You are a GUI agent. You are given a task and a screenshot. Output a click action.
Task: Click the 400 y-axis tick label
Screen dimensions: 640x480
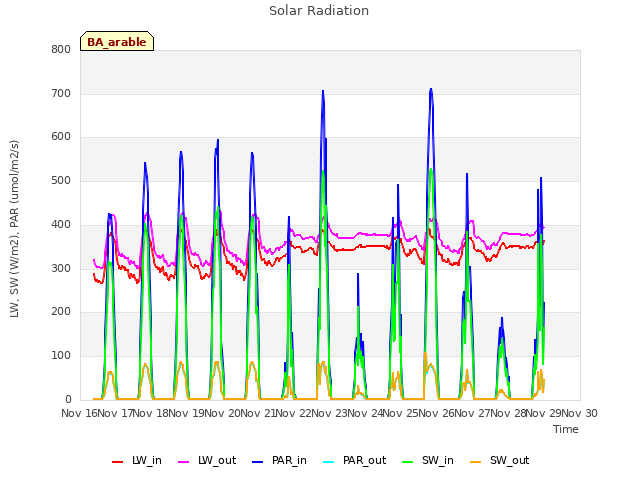point(61,224)
